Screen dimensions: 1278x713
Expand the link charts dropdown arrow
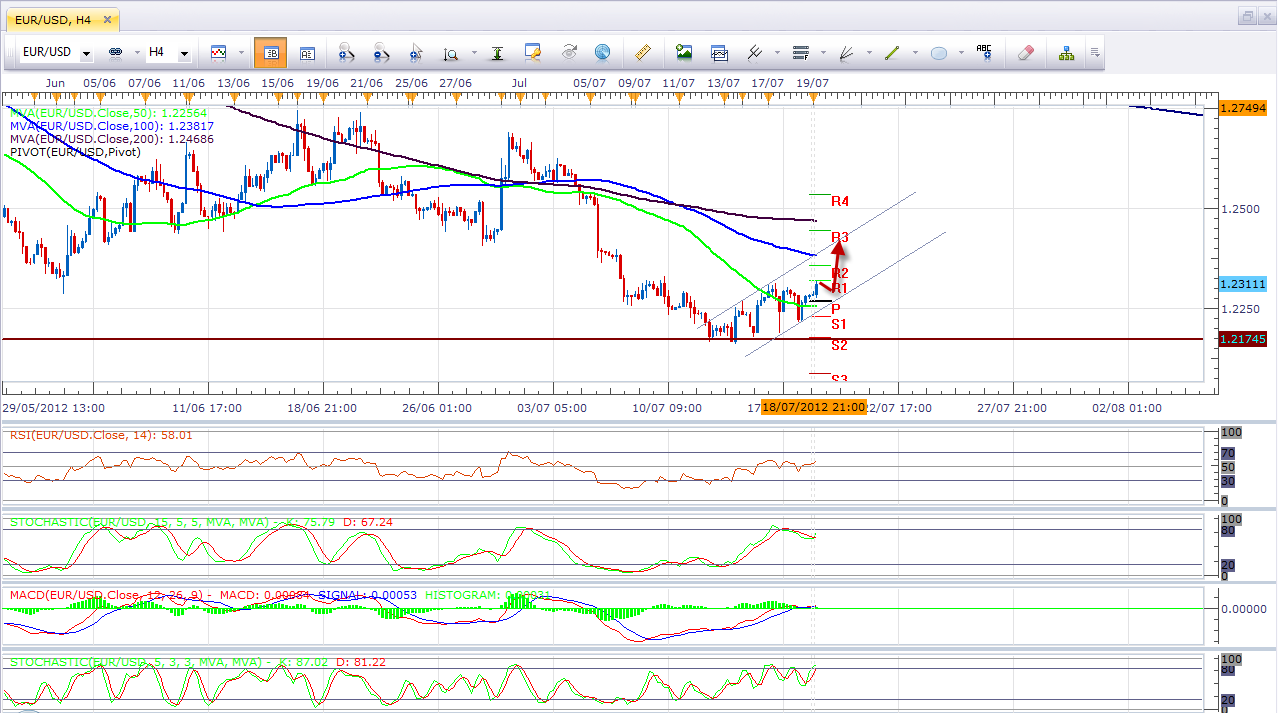tap(137, 53)
